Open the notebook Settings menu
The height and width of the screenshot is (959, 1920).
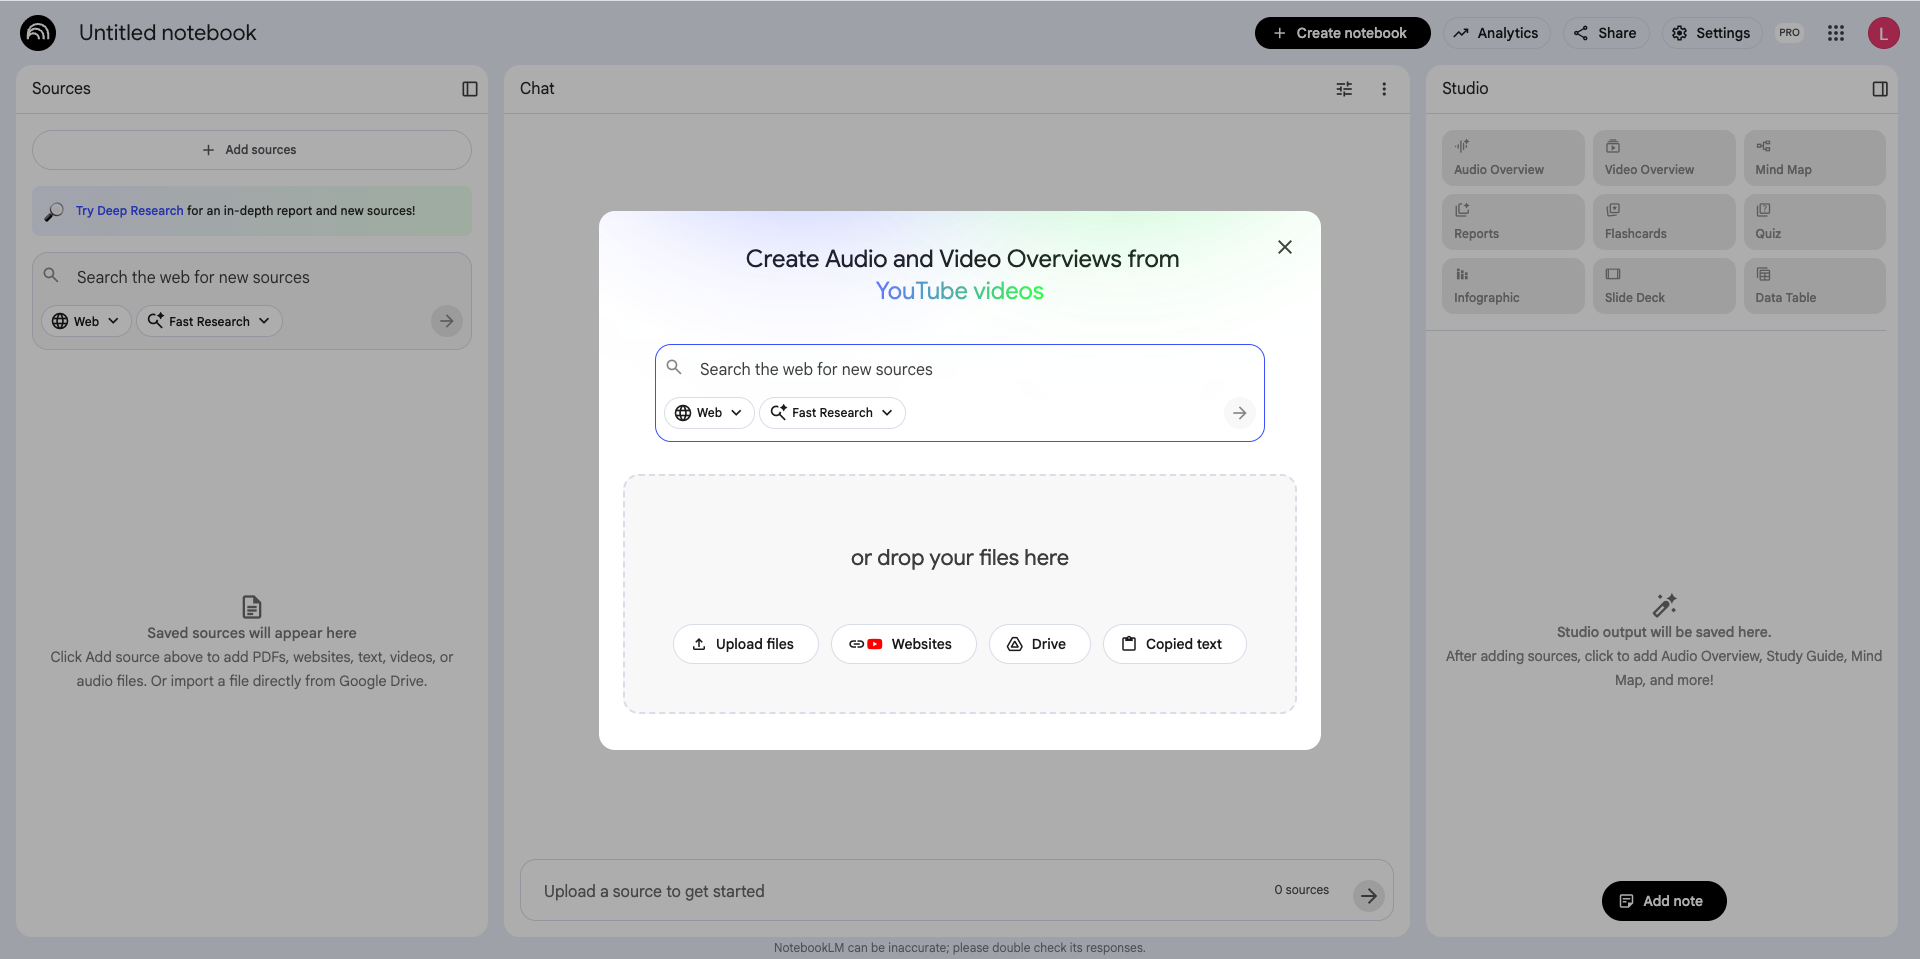click(1710, 32)
